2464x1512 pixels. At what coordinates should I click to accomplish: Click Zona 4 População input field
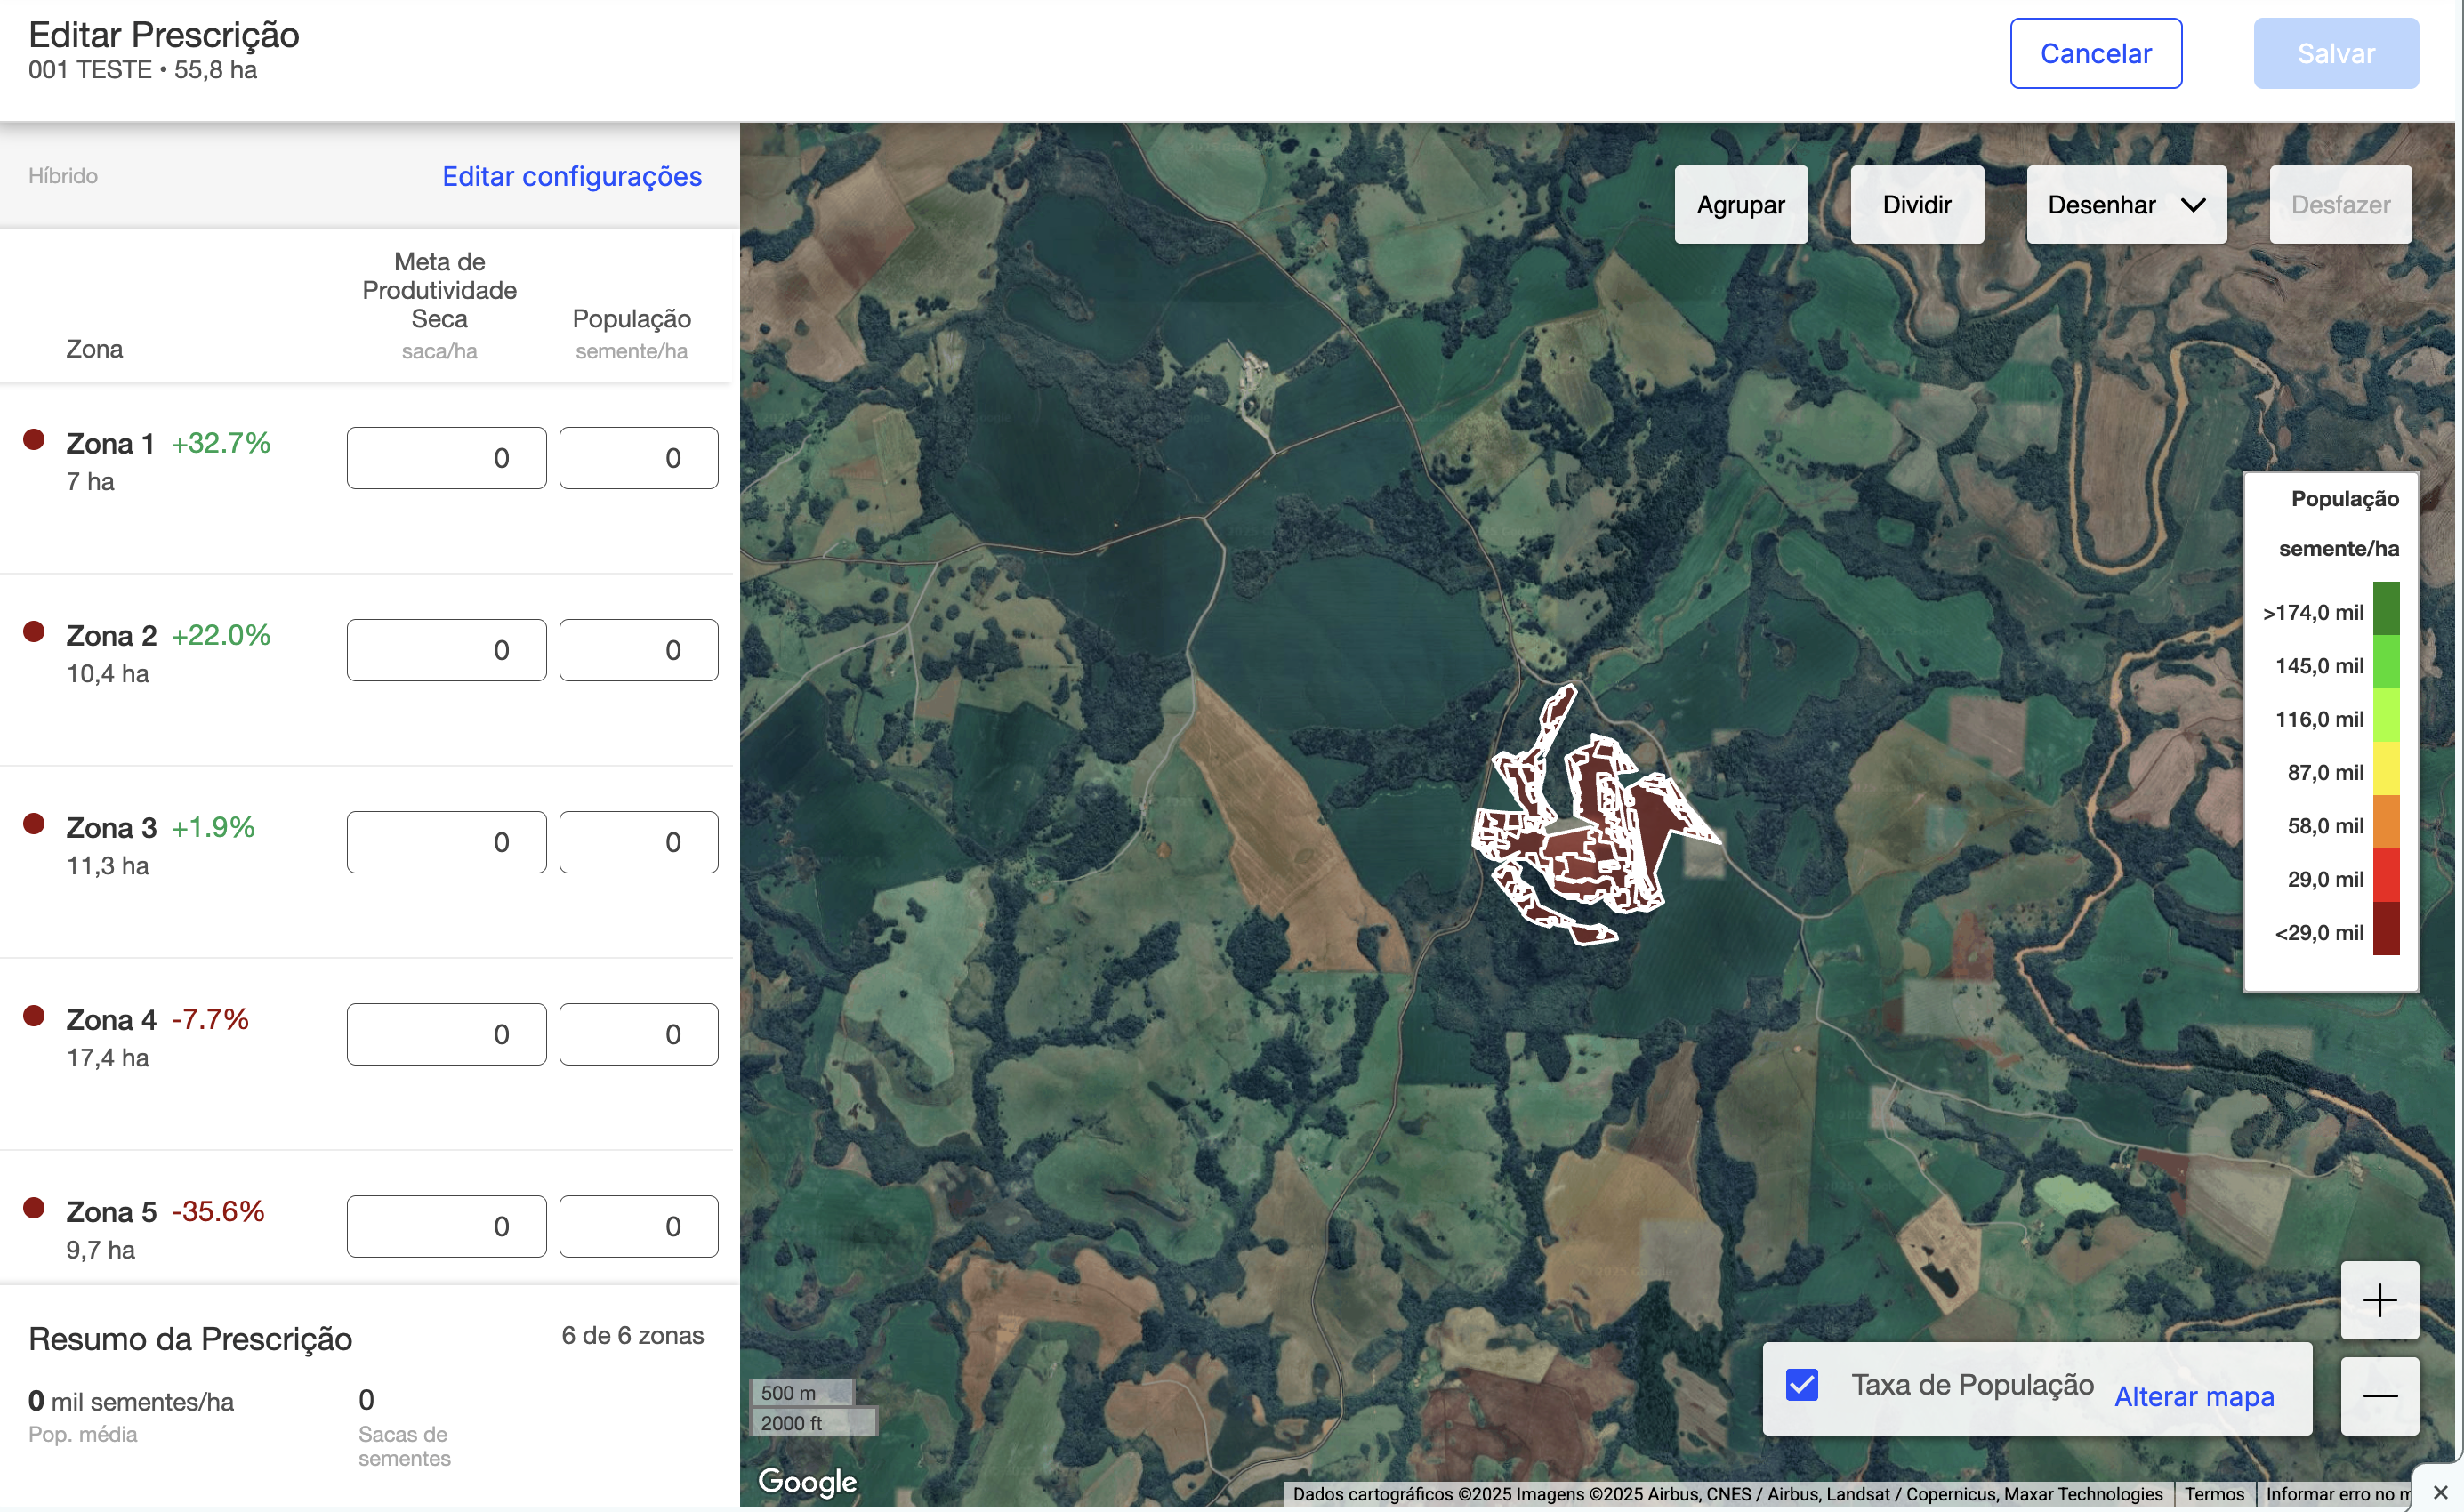coord(638,1034)
